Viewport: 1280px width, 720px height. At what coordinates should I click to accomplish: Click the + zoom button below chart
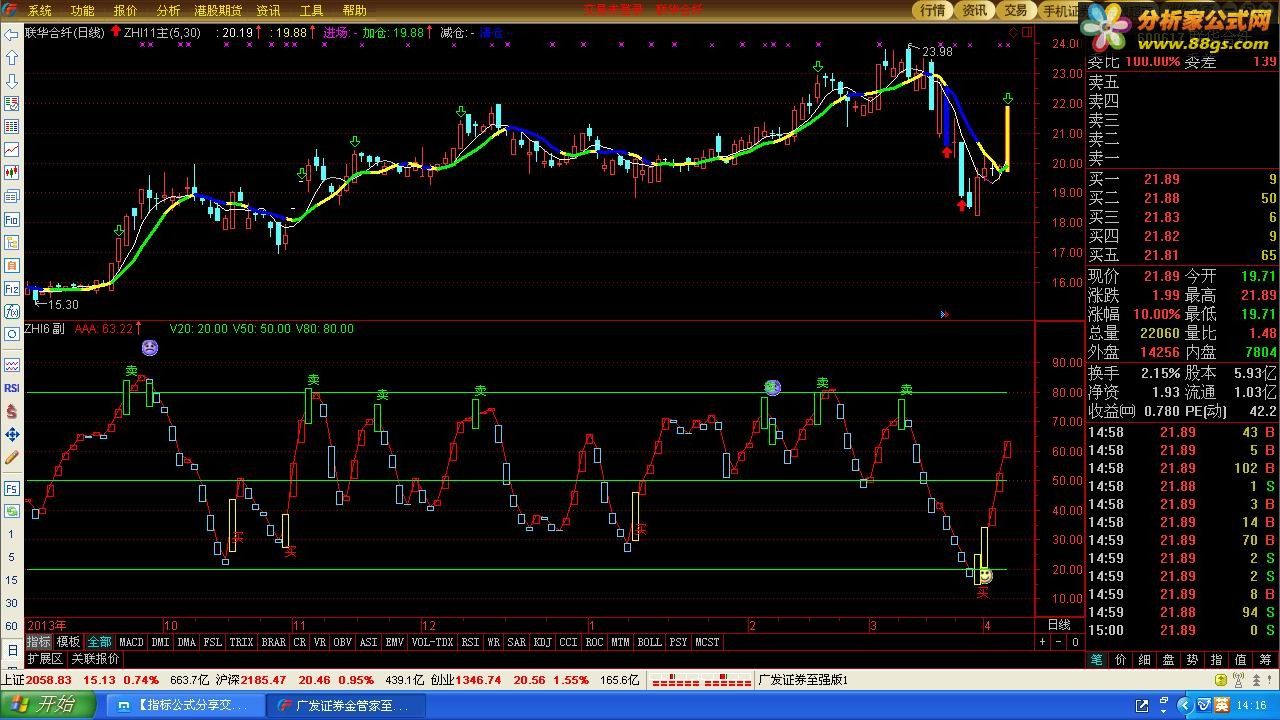pyautogui.click(x=1043, y=642)
